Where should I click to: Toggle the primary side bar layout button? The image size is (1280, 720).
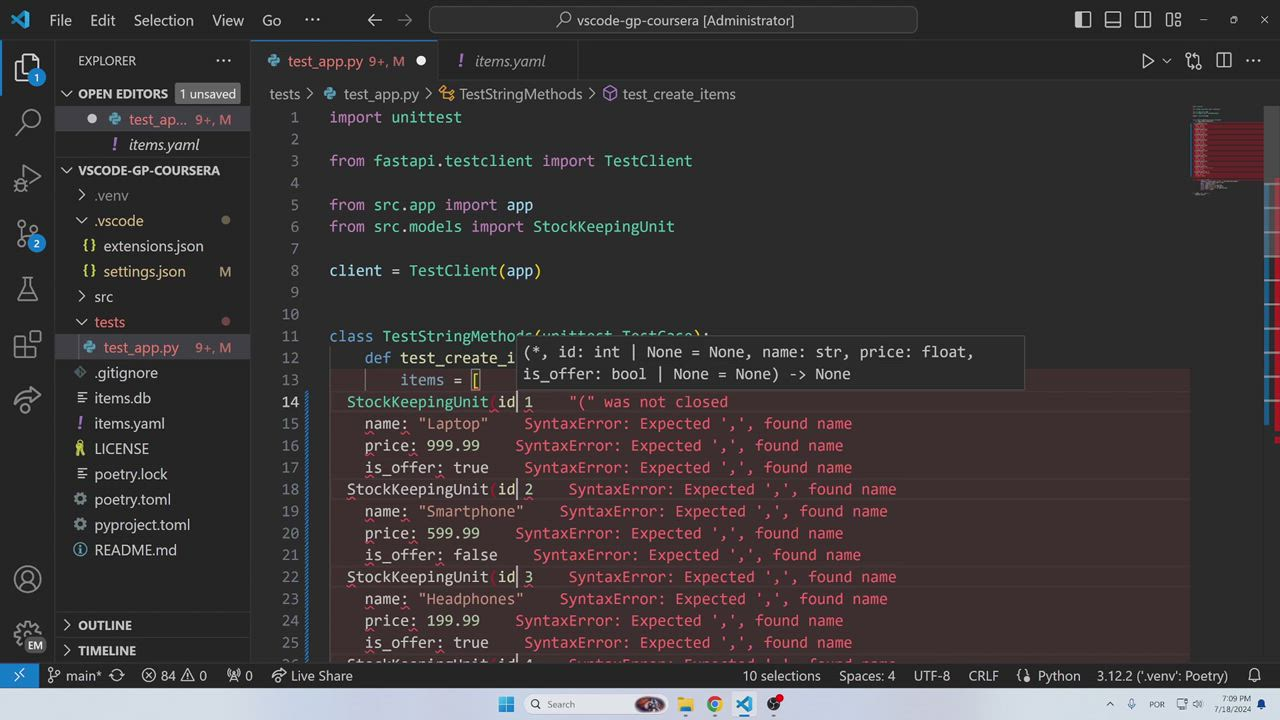click(1083, 20)
